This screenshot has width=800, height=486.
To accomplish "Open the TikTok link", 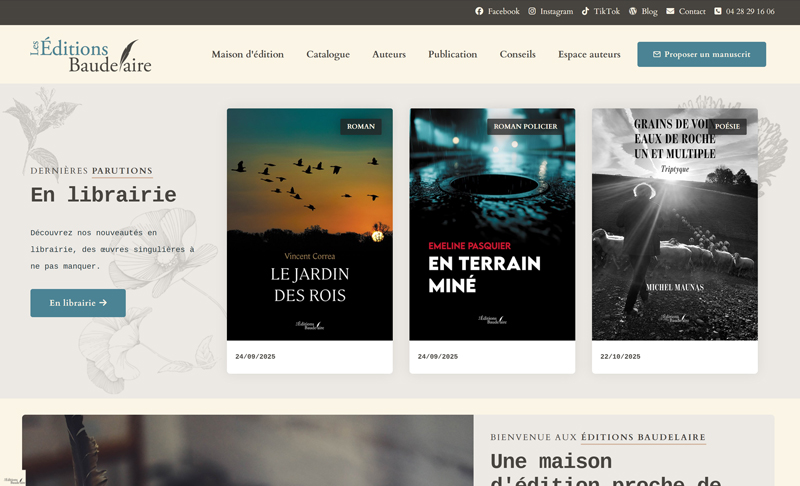I will (601, 11).
